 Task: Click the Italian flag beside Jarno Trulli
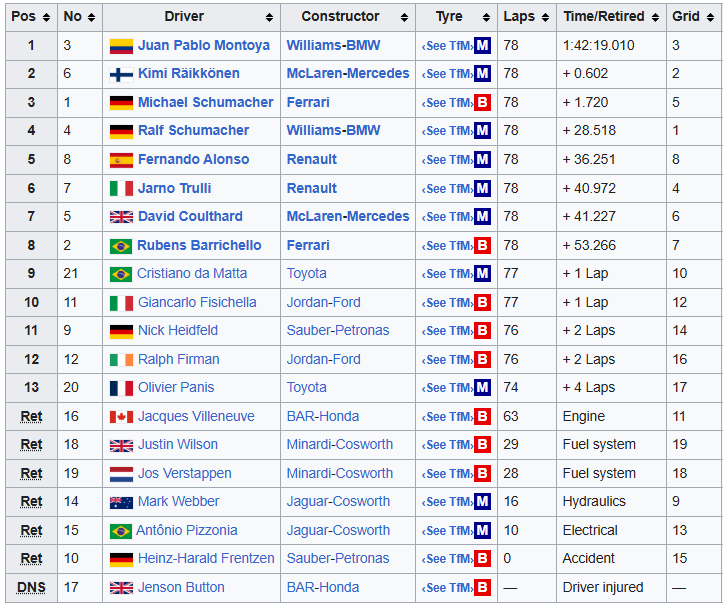121,189
